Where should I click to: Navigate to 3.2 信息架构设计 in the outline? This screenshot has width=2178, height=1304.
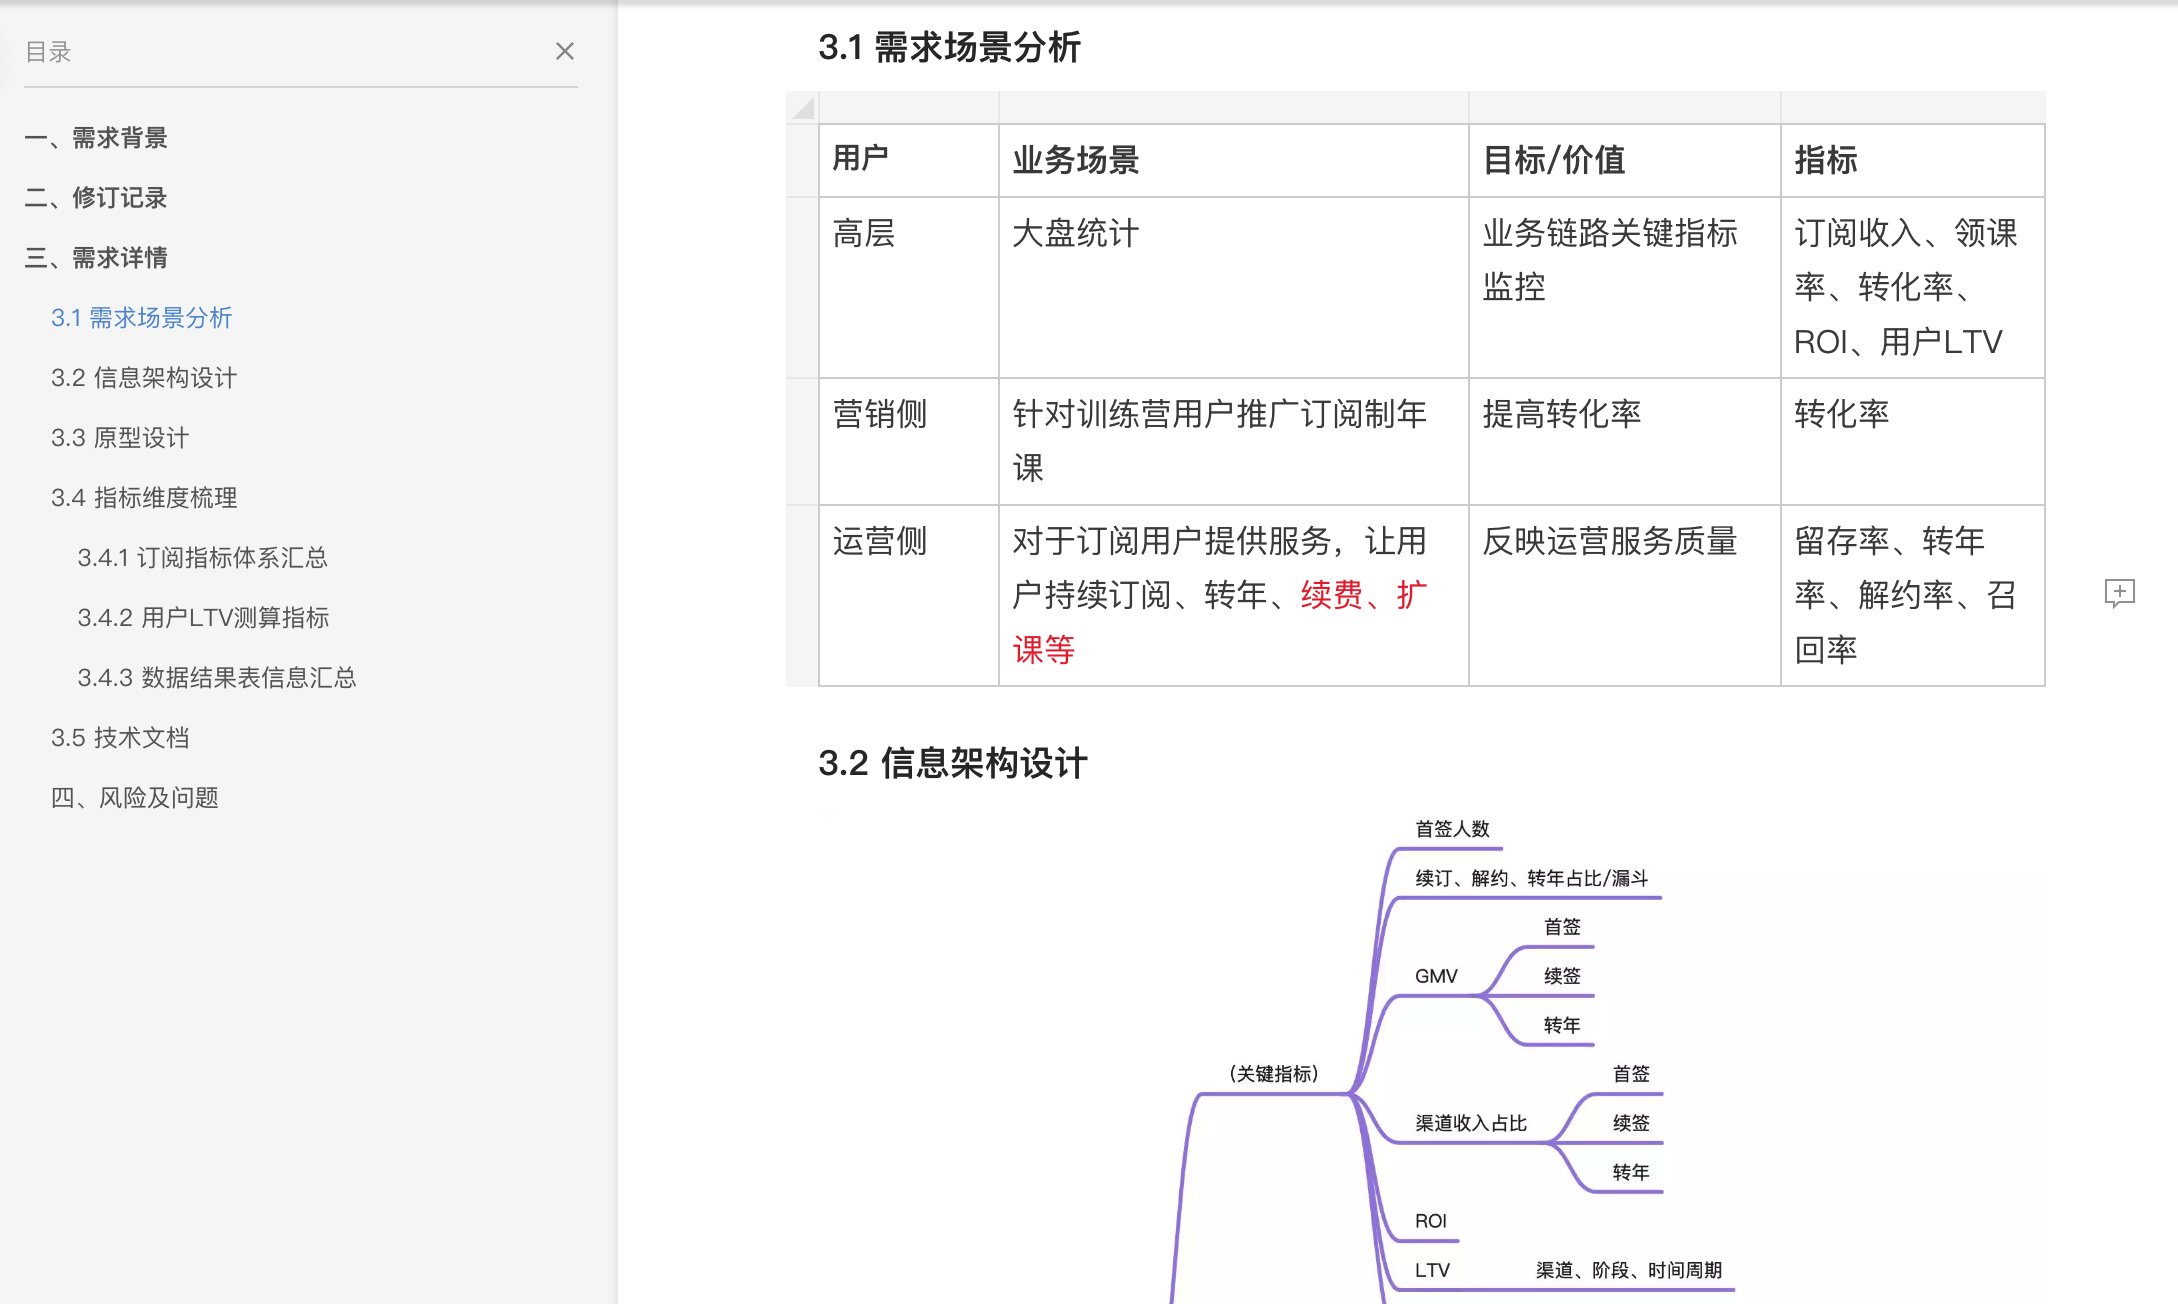pyautogui.click(x=144, y=378)
